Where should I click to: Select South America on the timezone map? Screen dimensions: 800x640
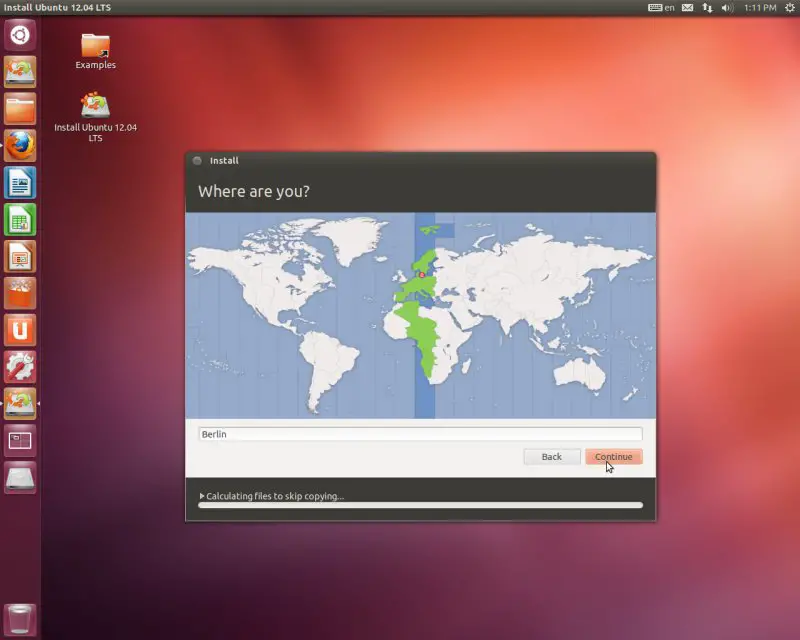(x=329, y=367)
